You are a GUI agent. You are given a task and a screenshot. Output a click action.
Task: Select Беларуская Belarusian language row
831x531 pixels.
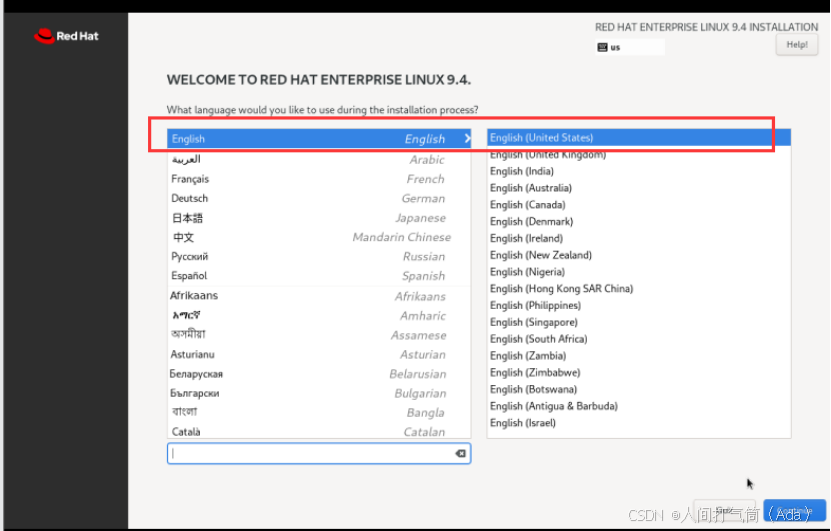click(x=319, y=374)
